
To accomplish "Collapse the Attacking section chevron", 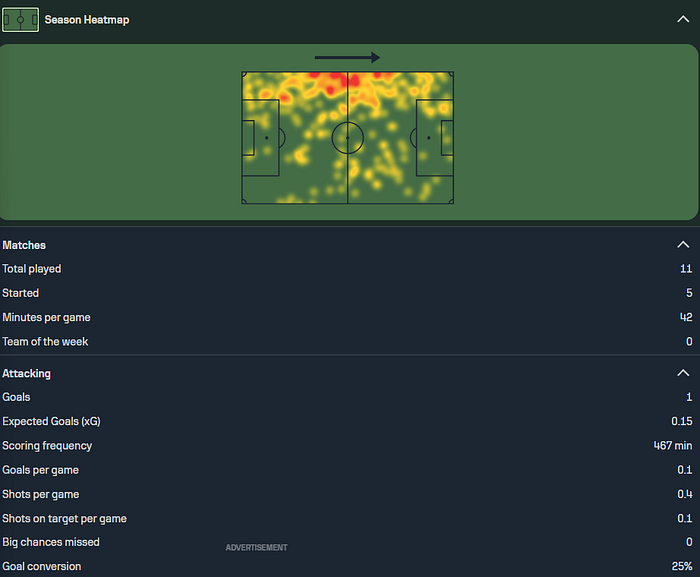I will coord(683,373).
